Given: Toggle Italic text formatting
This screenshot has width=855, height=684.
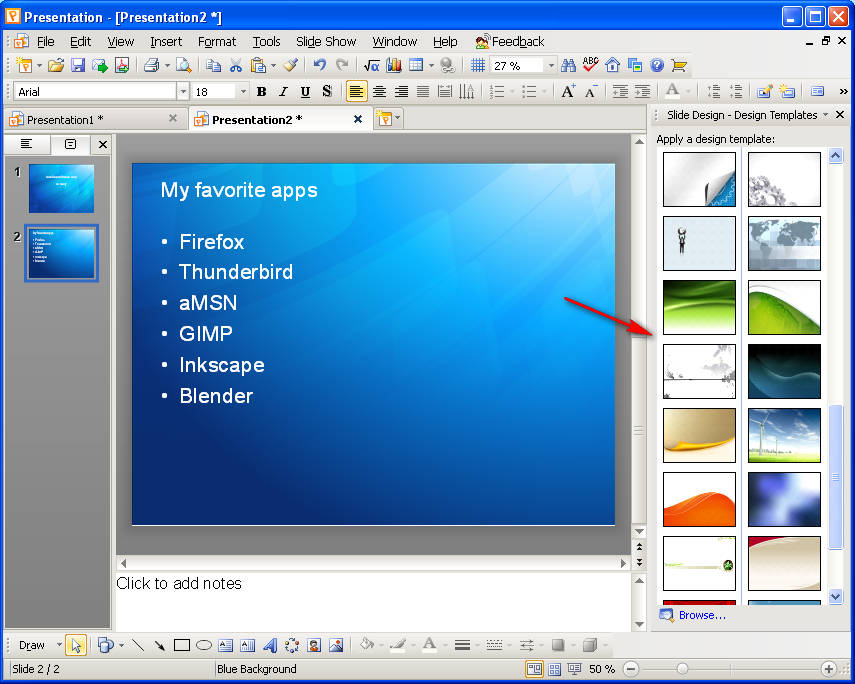Looking at the screenshot, I should [x=283, y=92].
